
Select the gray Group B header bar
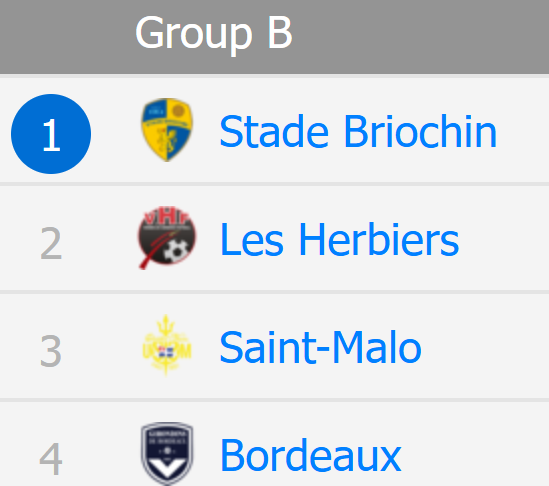(x=274, y=37)
